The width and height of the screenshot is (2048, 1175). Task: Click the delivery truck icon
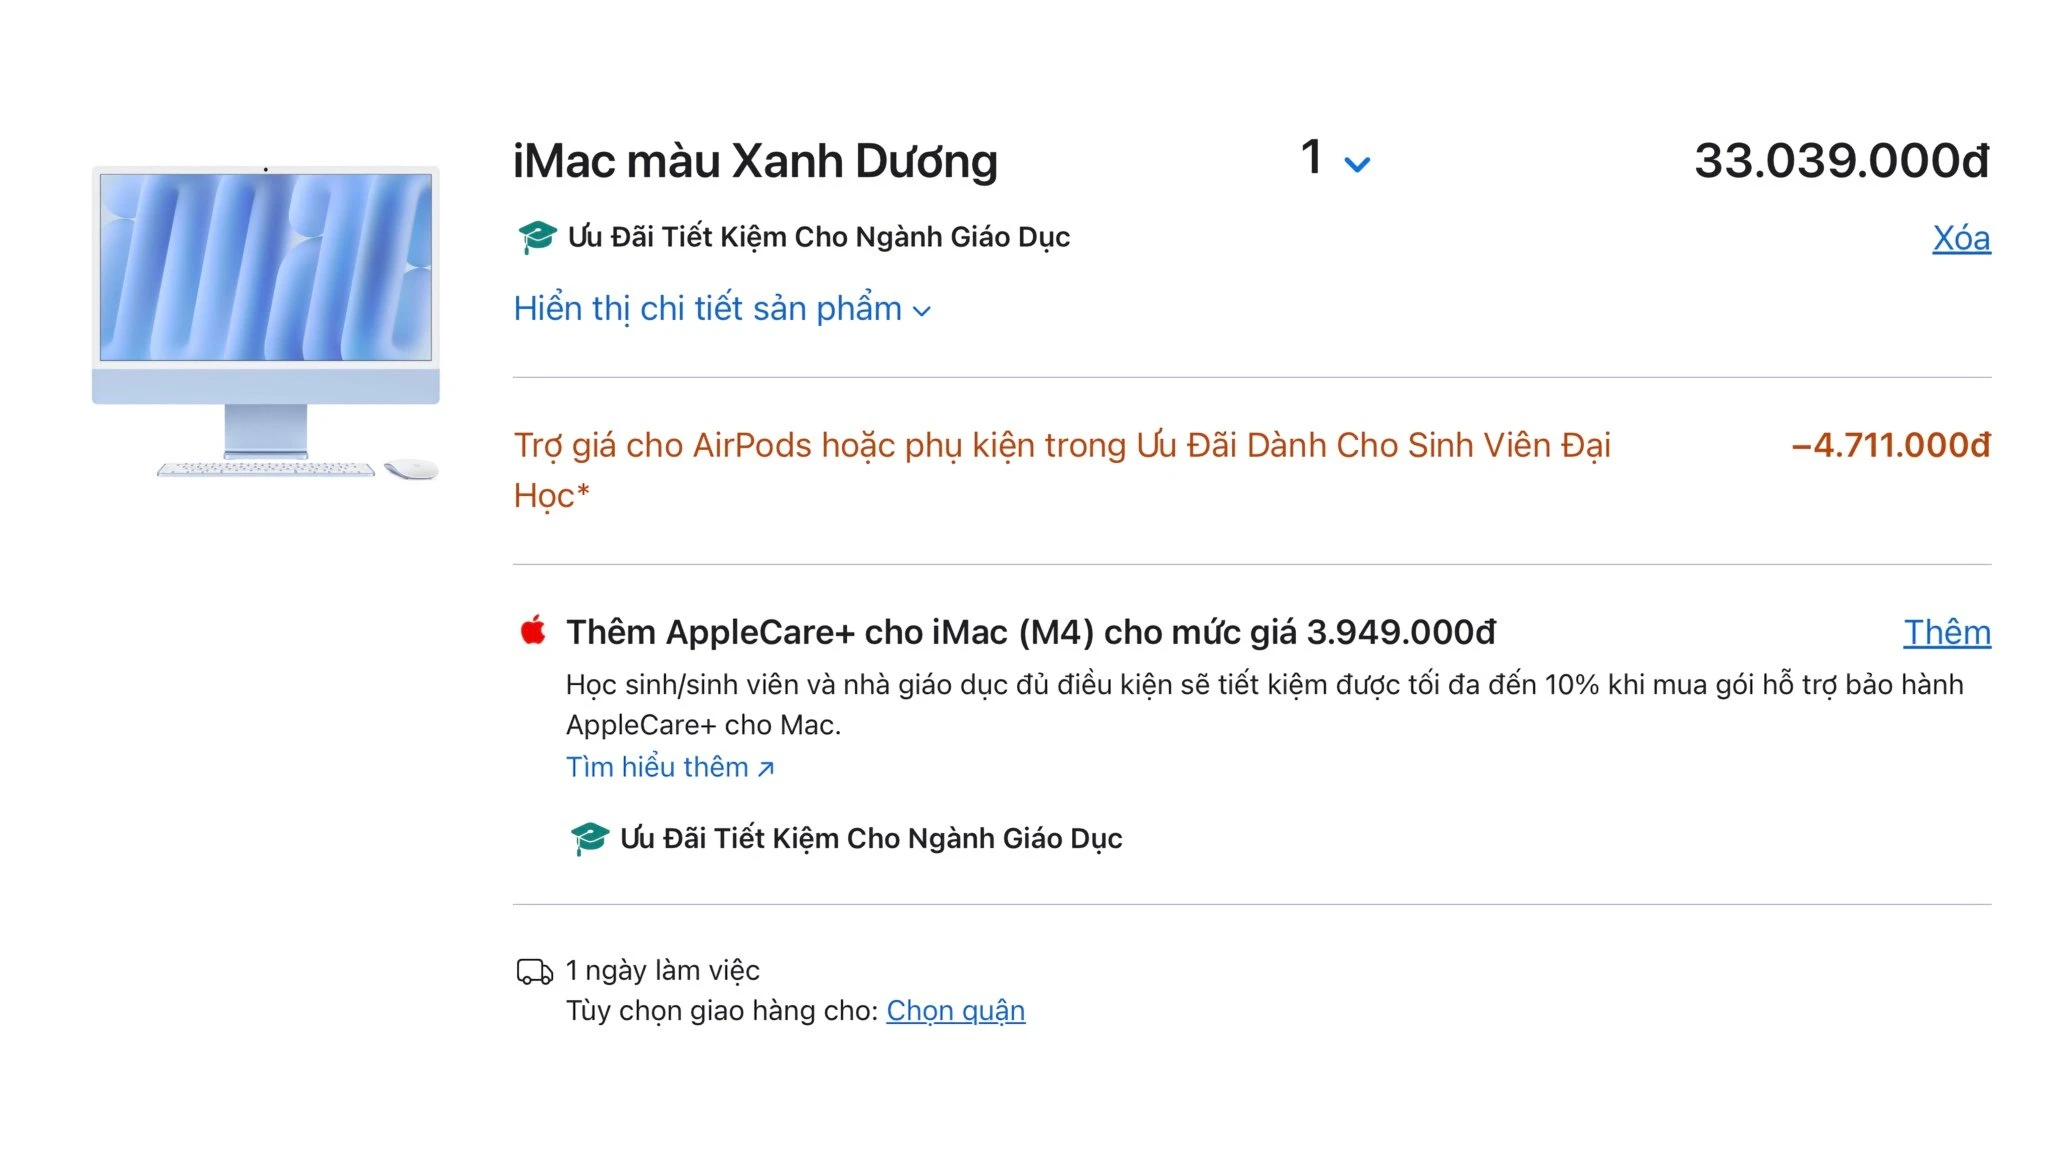tap(535, 971)
